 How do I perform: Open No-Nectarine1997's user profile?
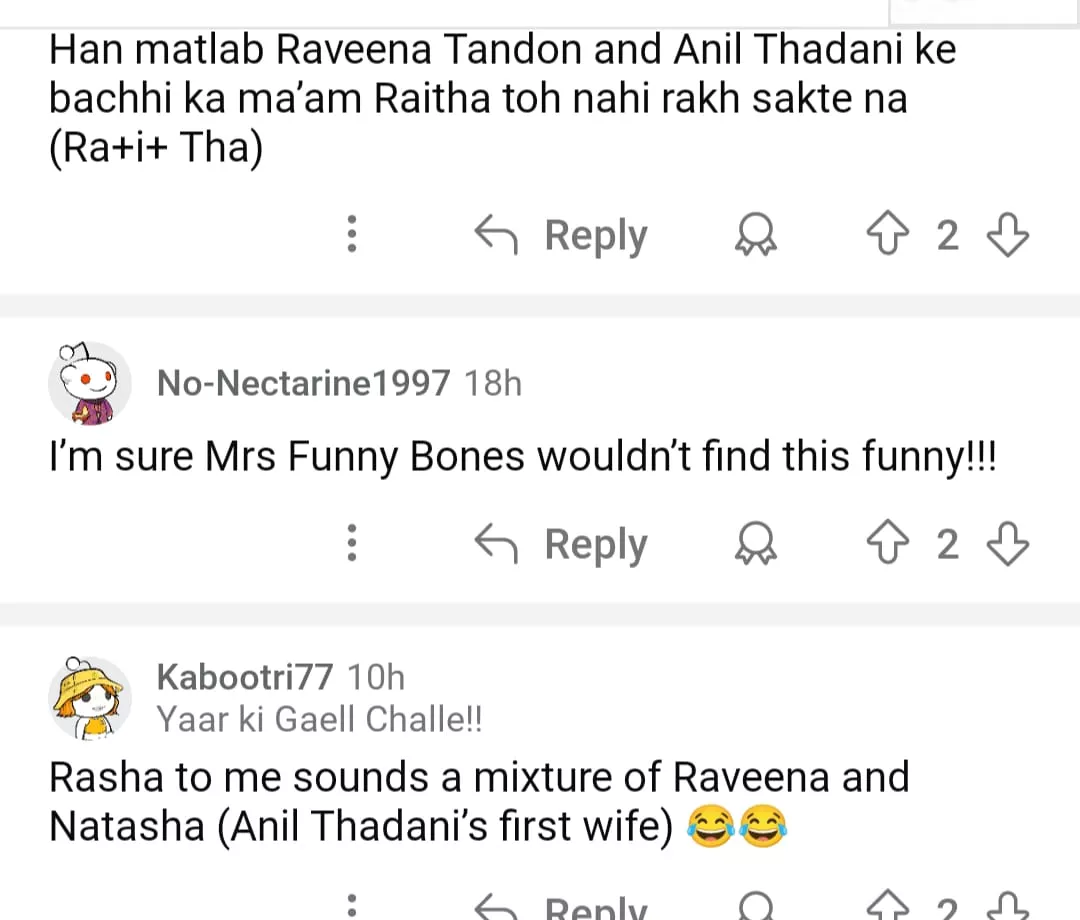coord(303,382)
